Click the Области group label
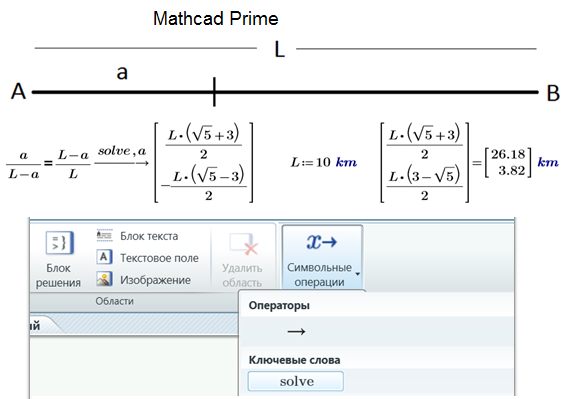The image size is (567, 399). [114, 301]
